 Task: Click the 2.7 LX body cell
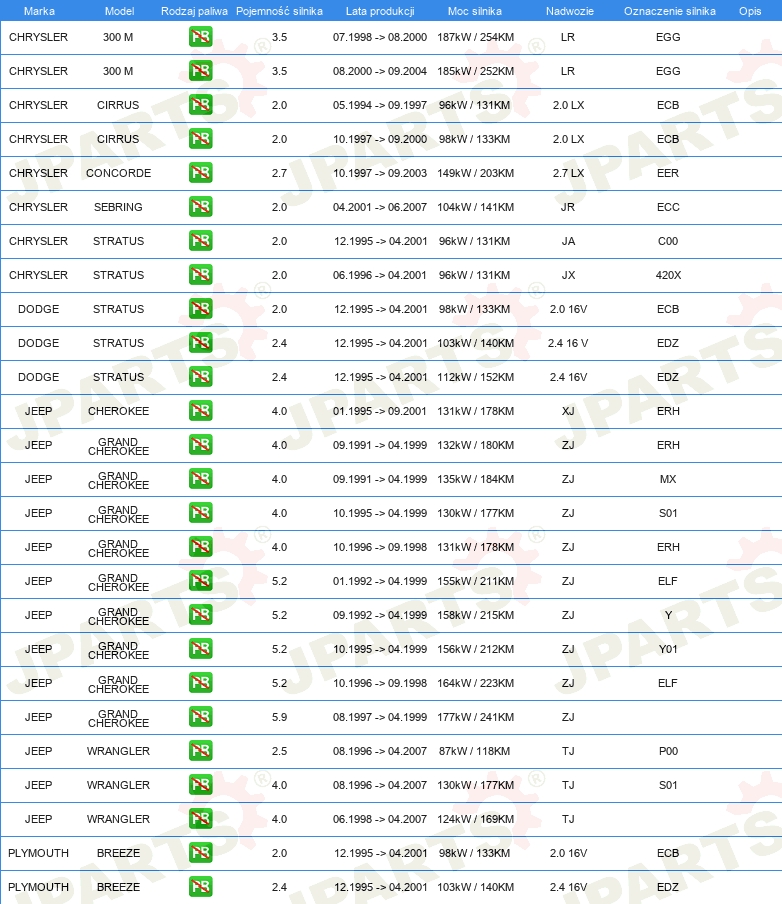pyautogui.click(x=569, y=173)
